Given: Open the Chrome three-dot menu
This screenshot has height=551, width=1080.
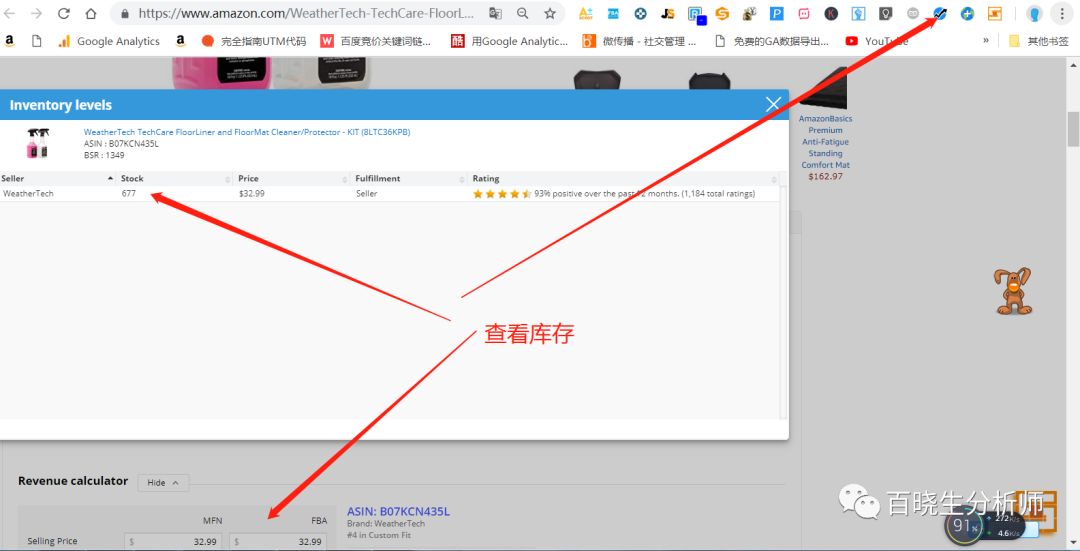Looking at the screenshot, I should tap(1062, 13).
